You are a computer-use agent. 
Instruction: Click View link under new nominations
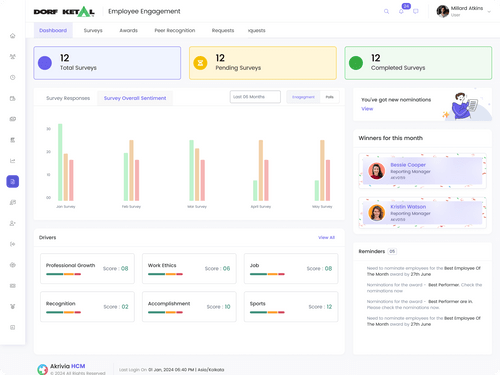tap(367, 109)
